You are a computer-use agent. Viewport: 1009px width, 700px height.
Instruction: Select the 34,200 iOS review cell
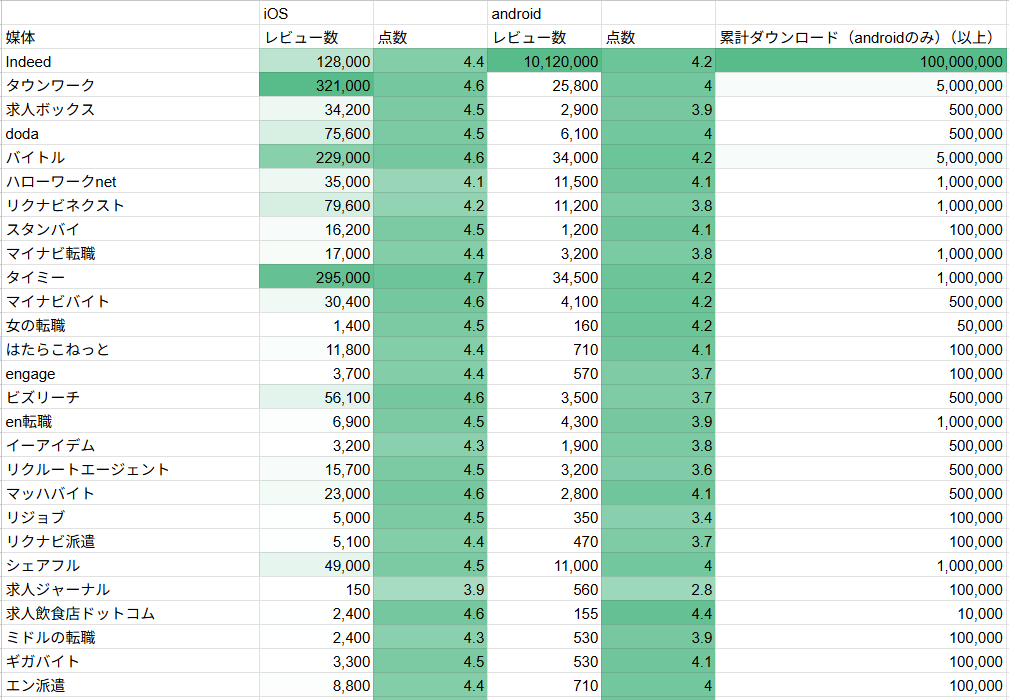coord(316,109)
